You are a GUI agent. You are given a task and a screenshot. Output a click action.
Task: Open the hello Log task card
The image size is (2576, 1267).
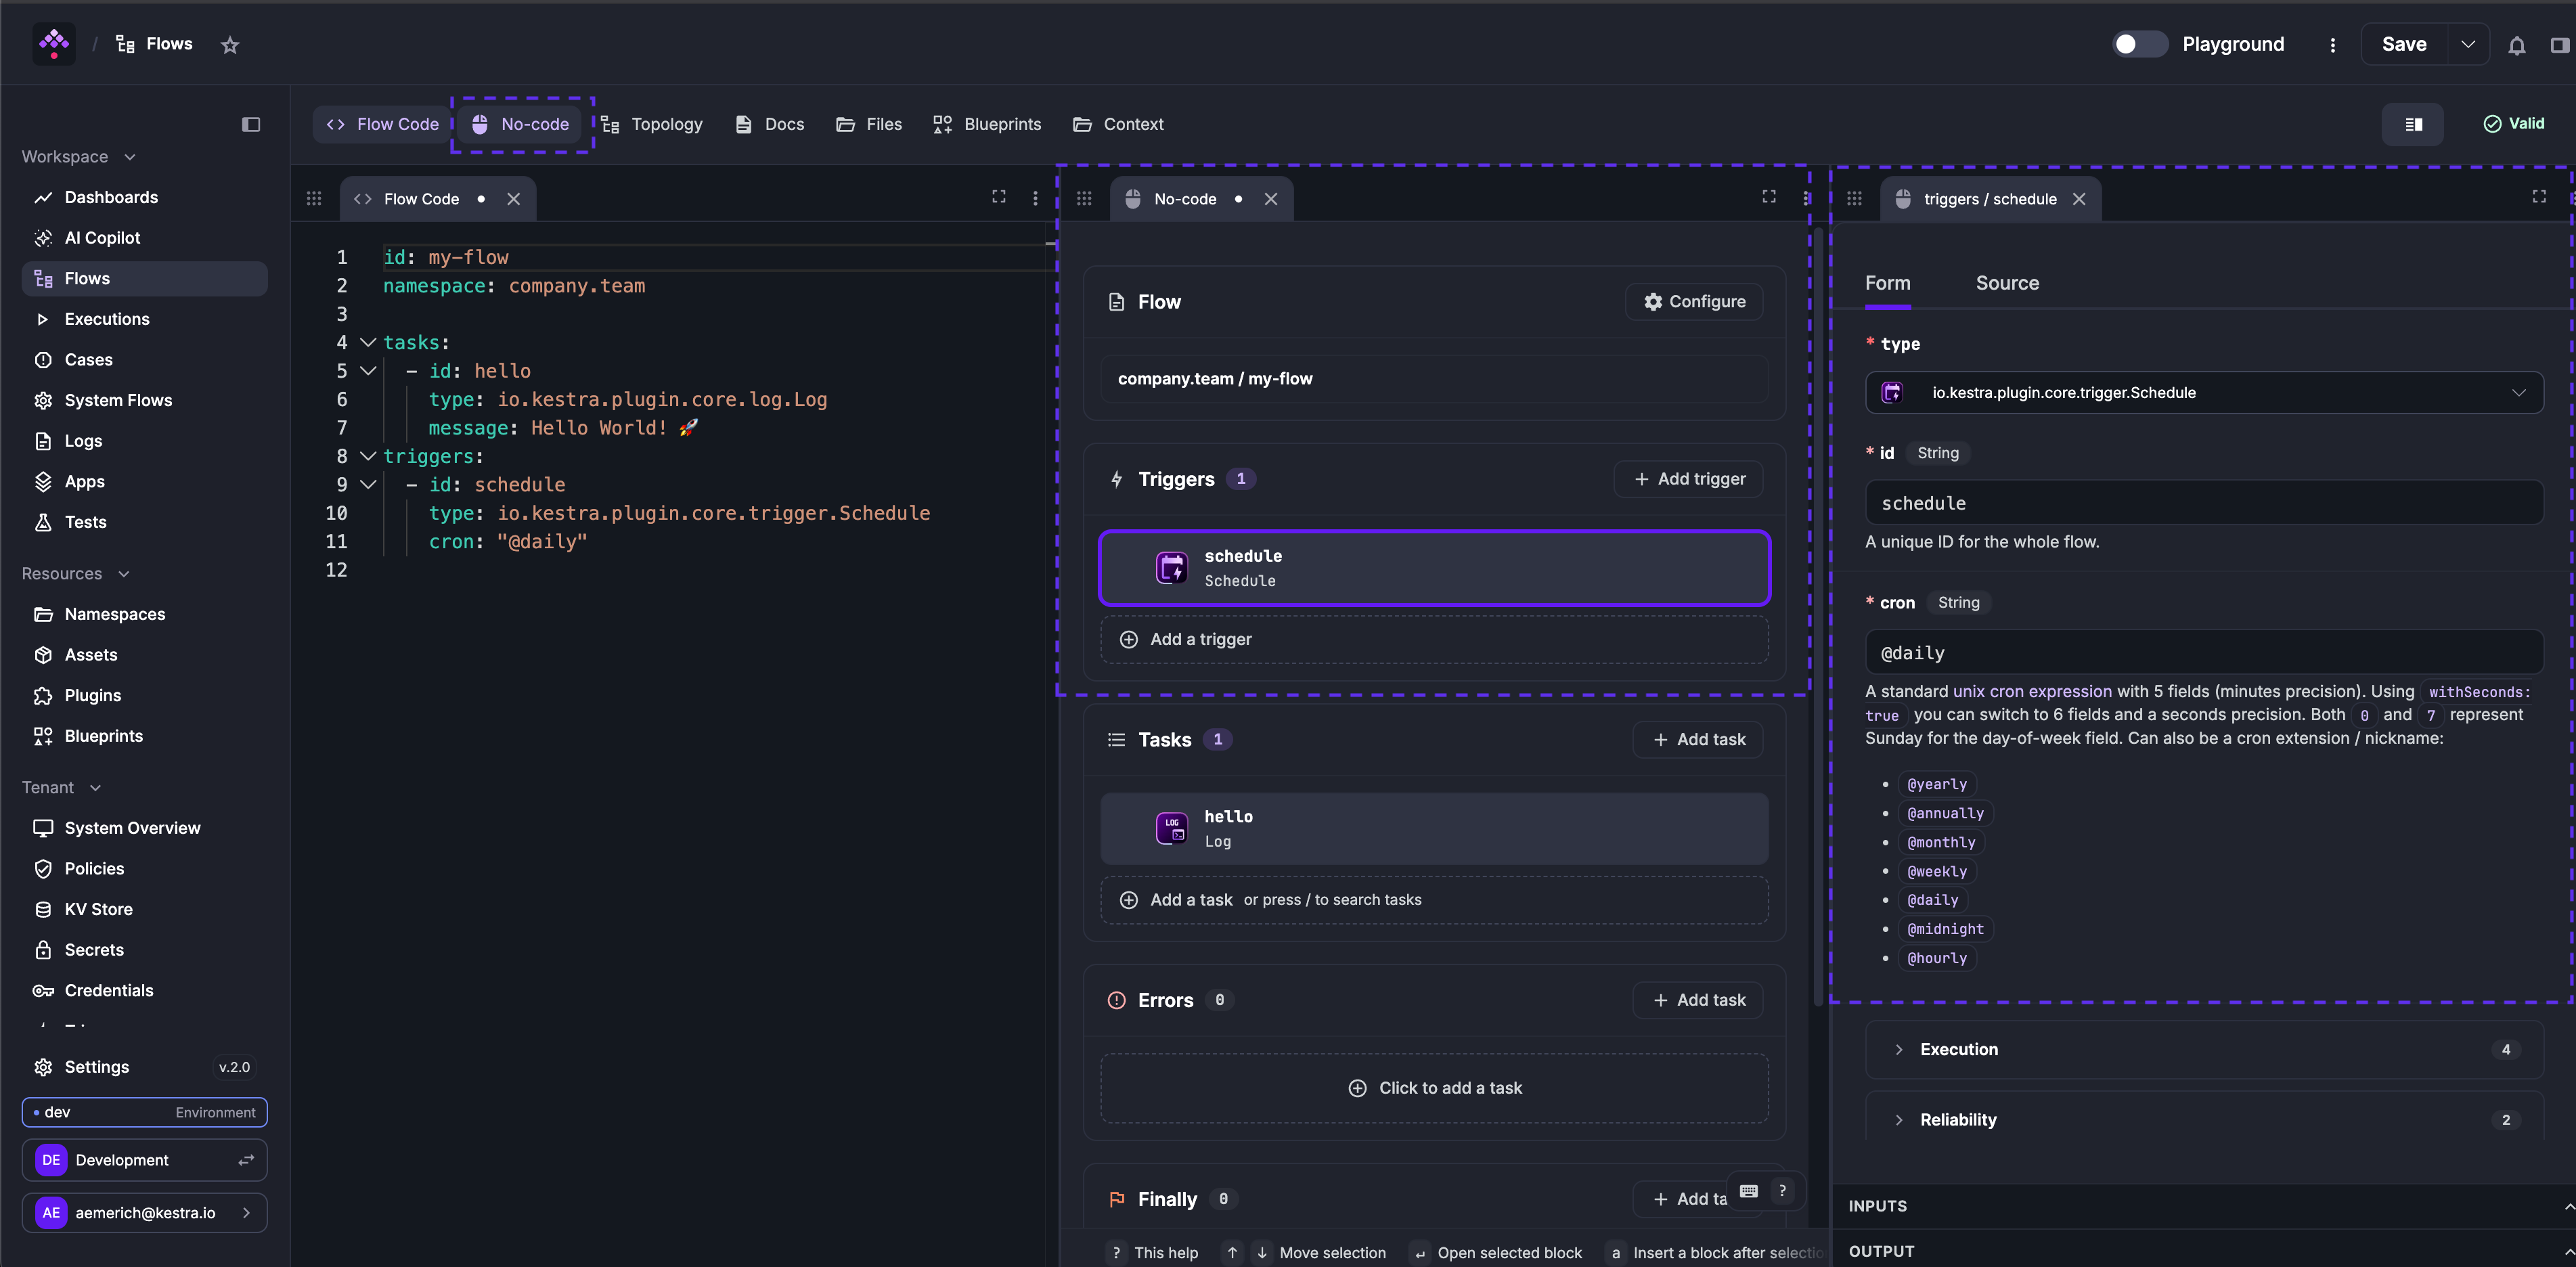1434,829
